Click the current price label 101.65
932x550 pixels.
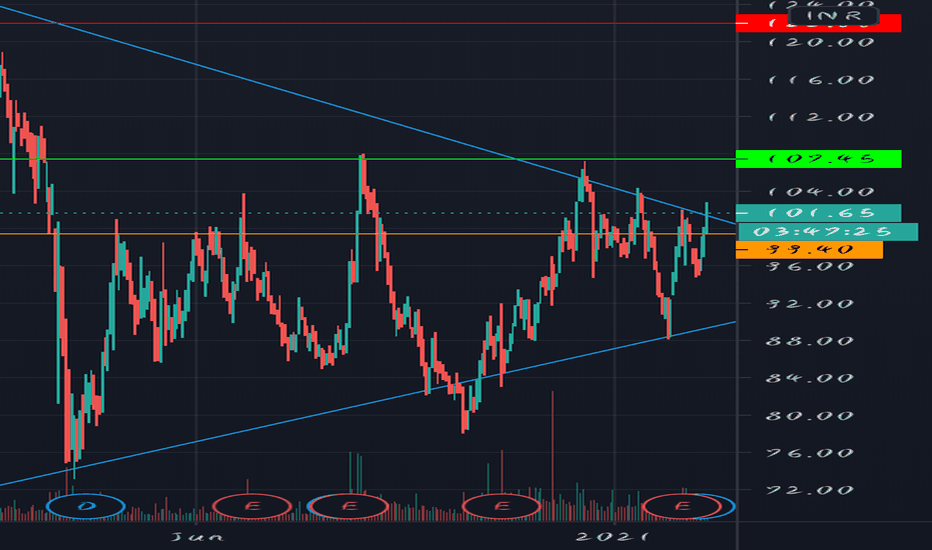818,212
